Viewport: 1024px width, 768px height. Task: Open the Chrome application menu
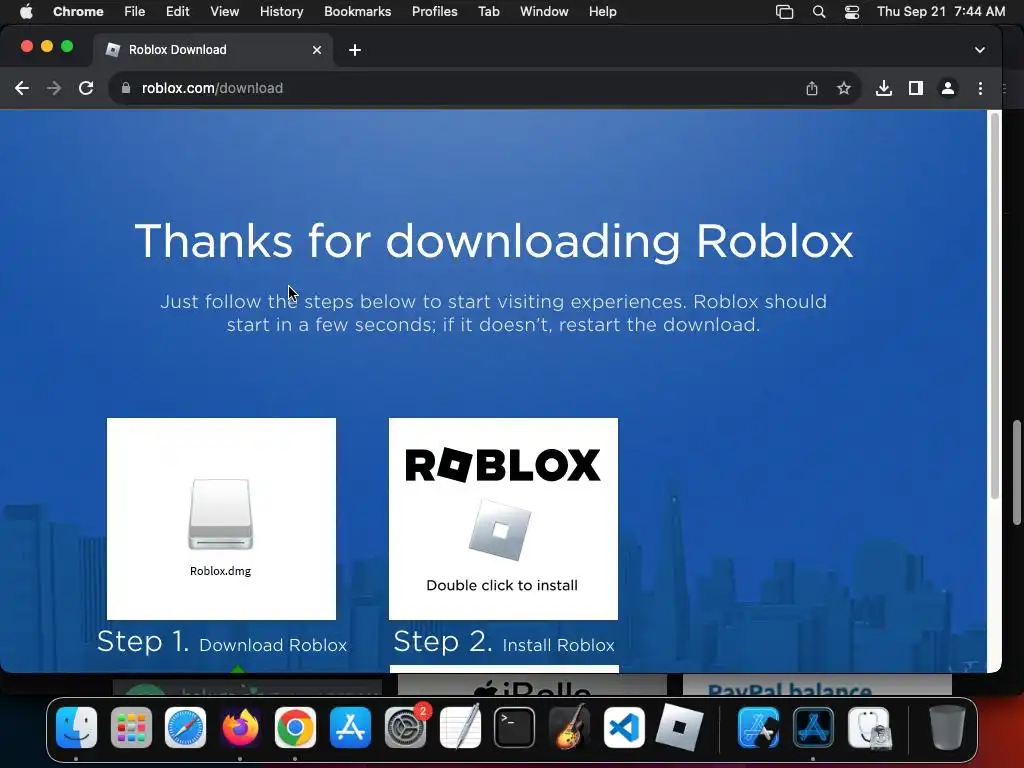(x=78, y=12)
